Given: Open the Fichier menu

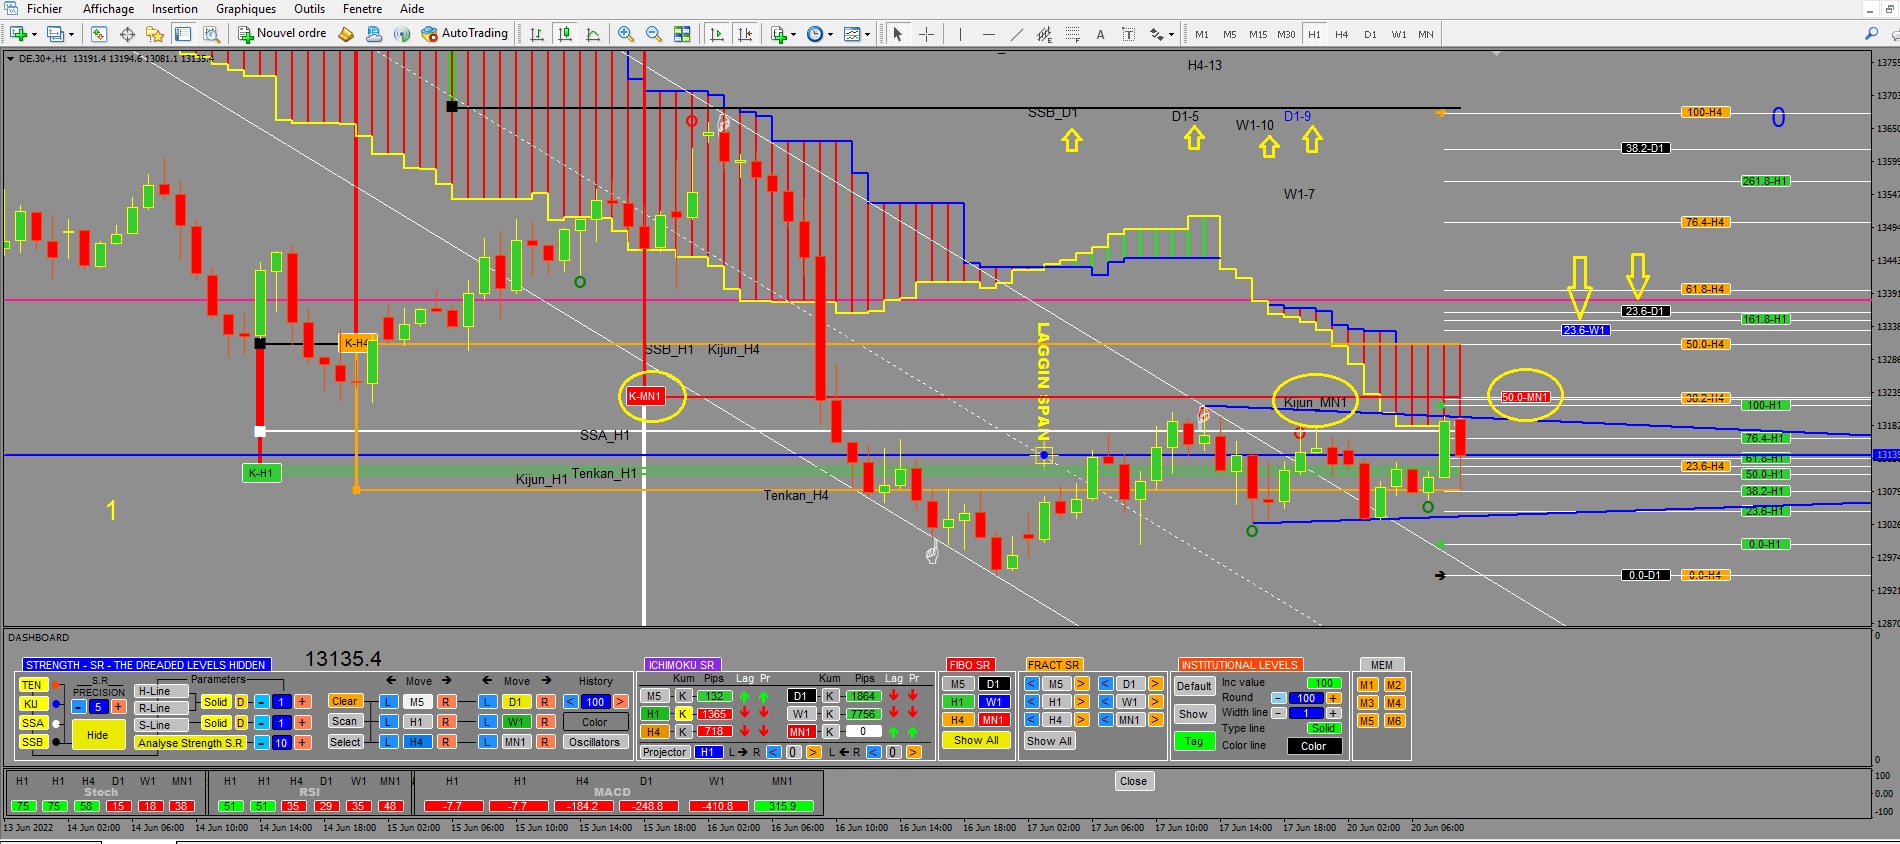Looking at the screenshot, I should [44, 9].
